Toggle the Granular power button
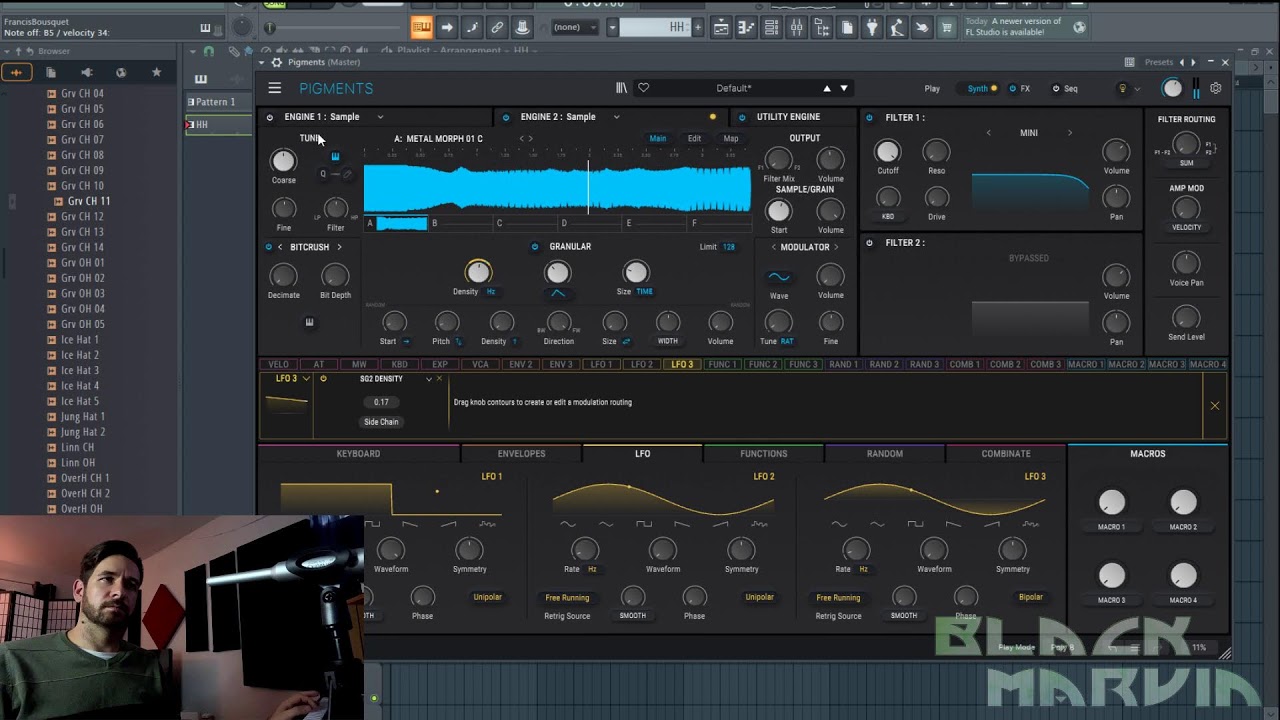The width and height of the screenshot is (1280, 720). (534, 247)
